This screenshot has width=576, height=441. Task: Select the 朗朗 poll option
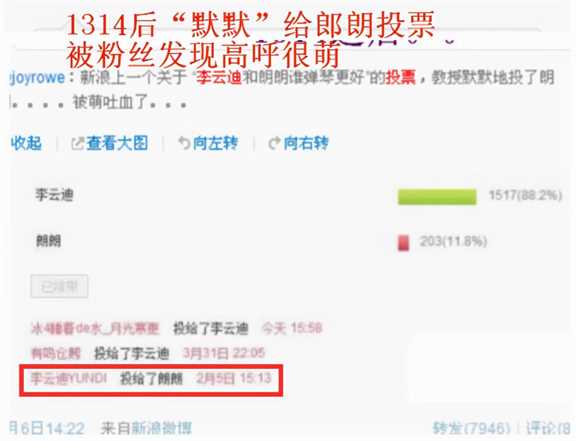point(48,241)
